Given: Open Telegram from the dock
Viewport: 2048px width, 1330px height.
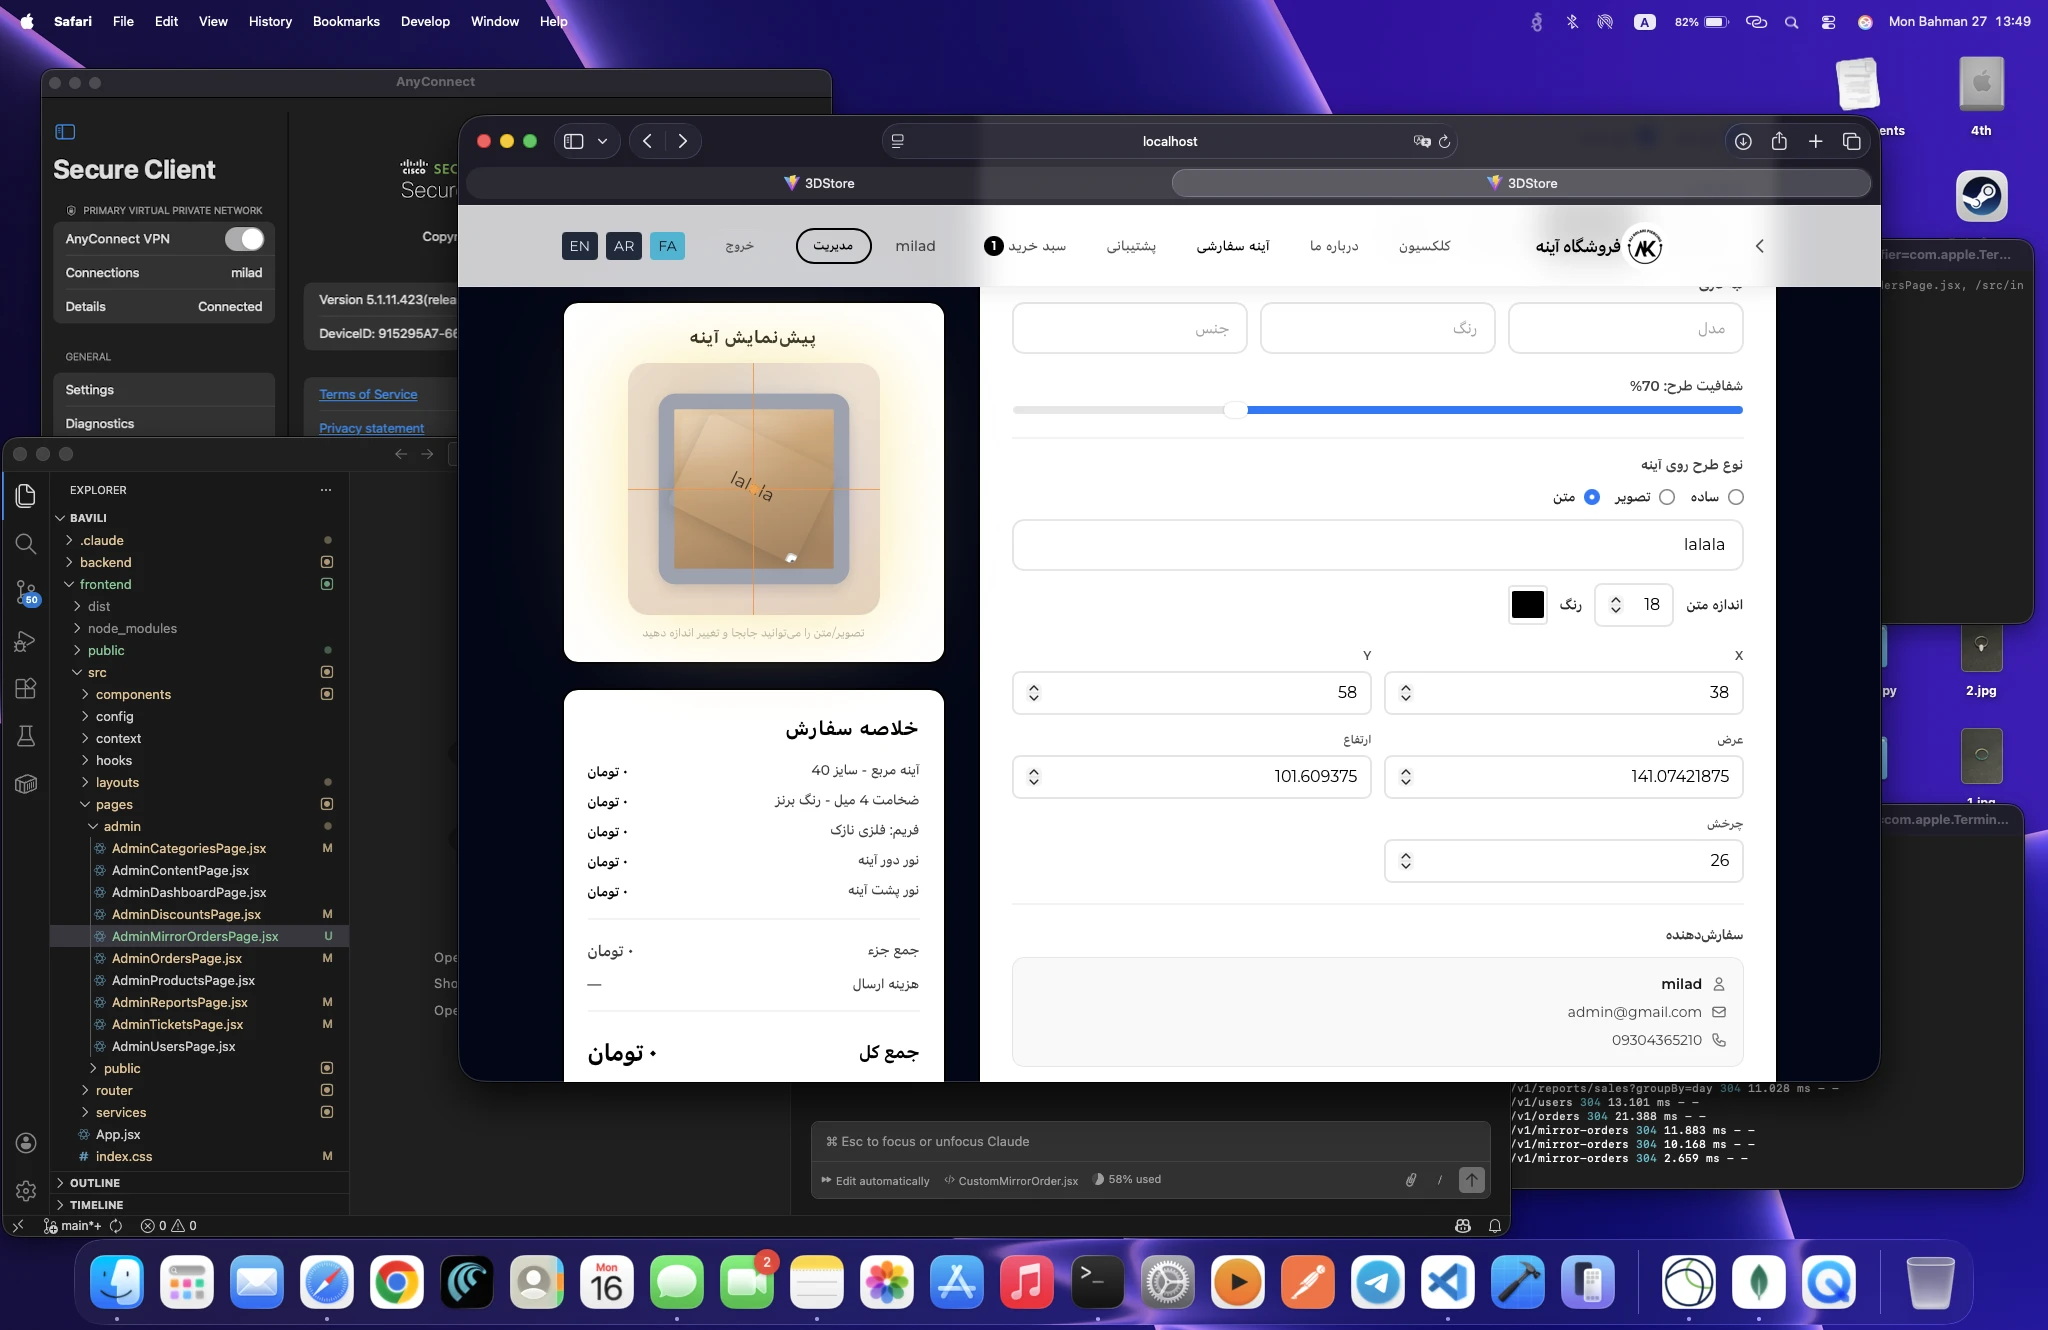Looking at the screenshot, I should click(x=1378, y=1282).
